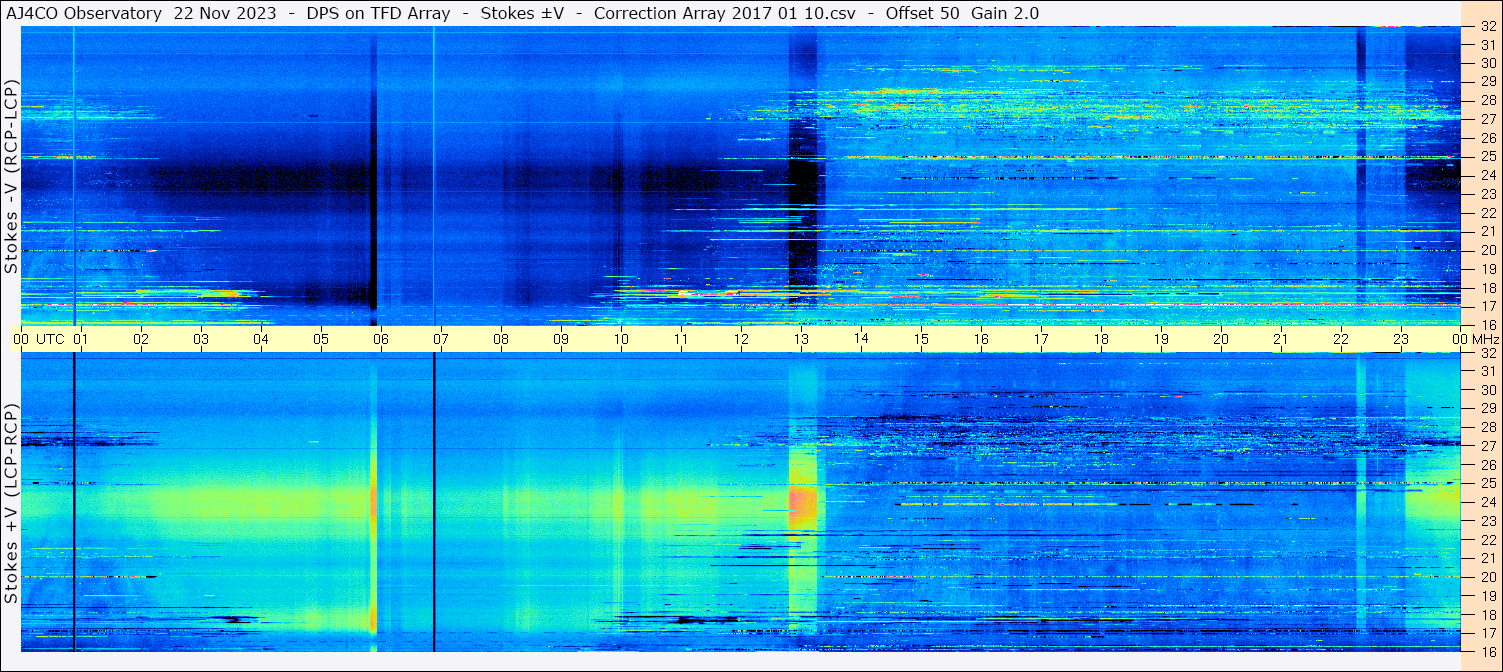The width and height of the screenshot is (1503, 672).
Task: Click the 17 MHz tick of Stokes +V panel
Action: 1488,632
